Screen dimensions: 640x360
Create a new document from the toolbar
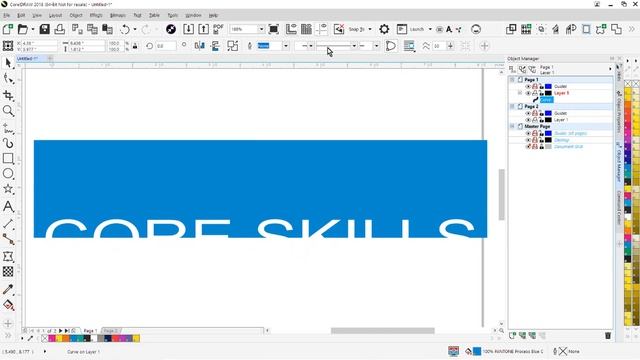[x=8, y=29]
